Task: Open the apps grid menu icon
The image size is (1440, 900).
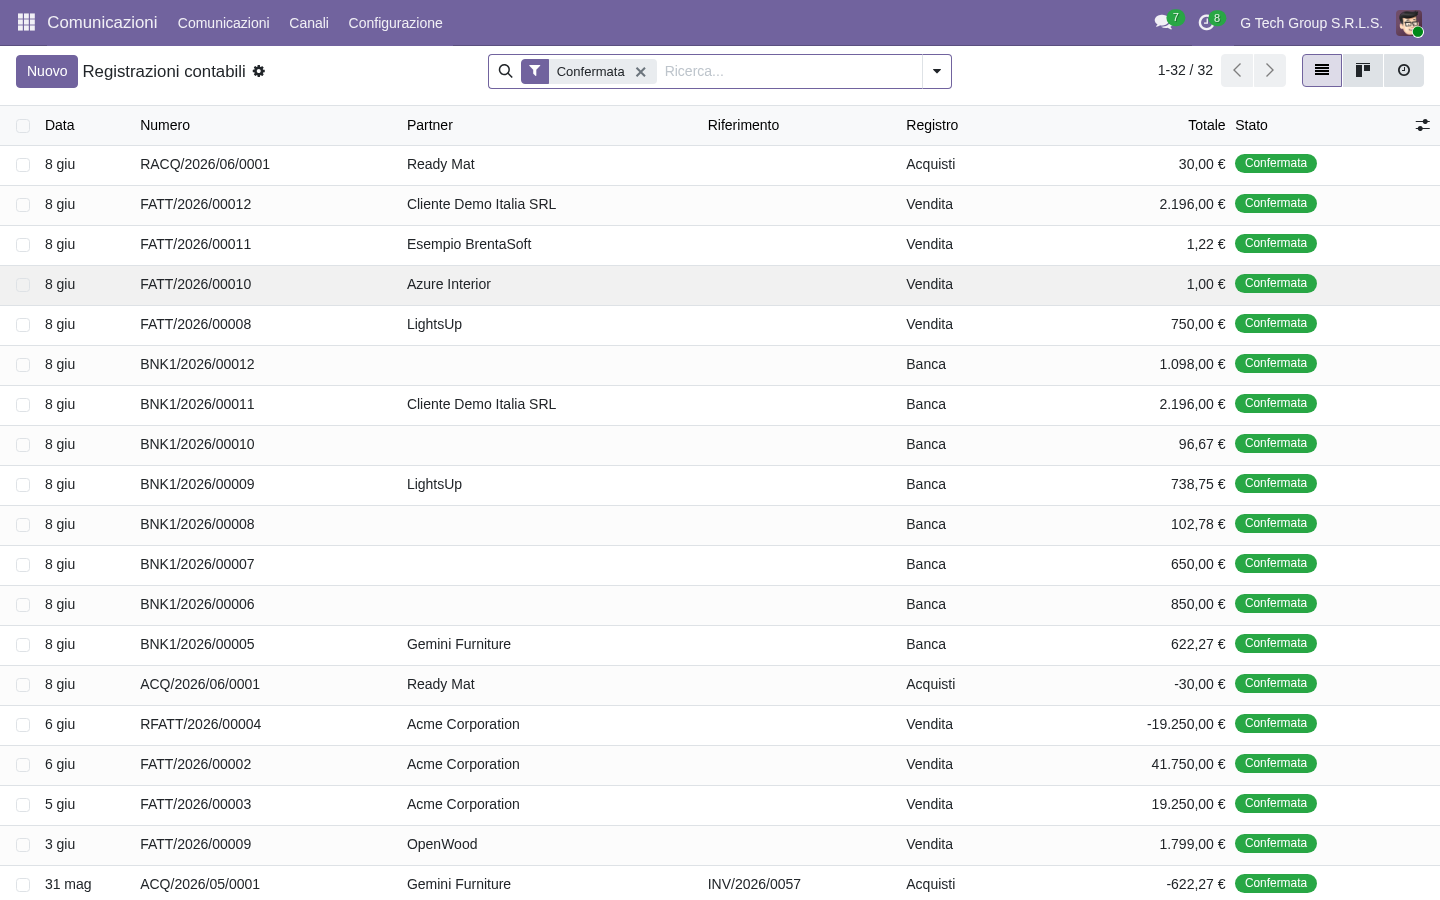Action: pos(26,22)
